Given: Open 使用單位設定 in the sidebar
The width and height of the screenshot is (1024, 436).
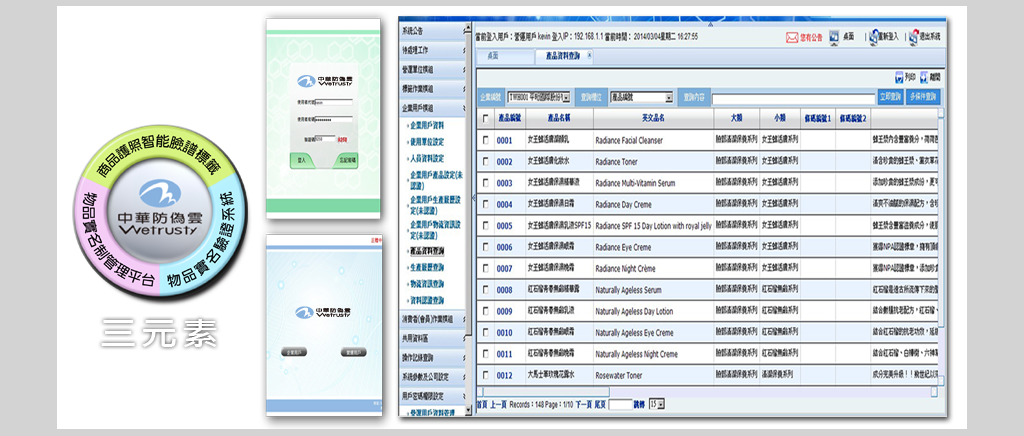Looking at the screenshot, I should coord(427,142).
